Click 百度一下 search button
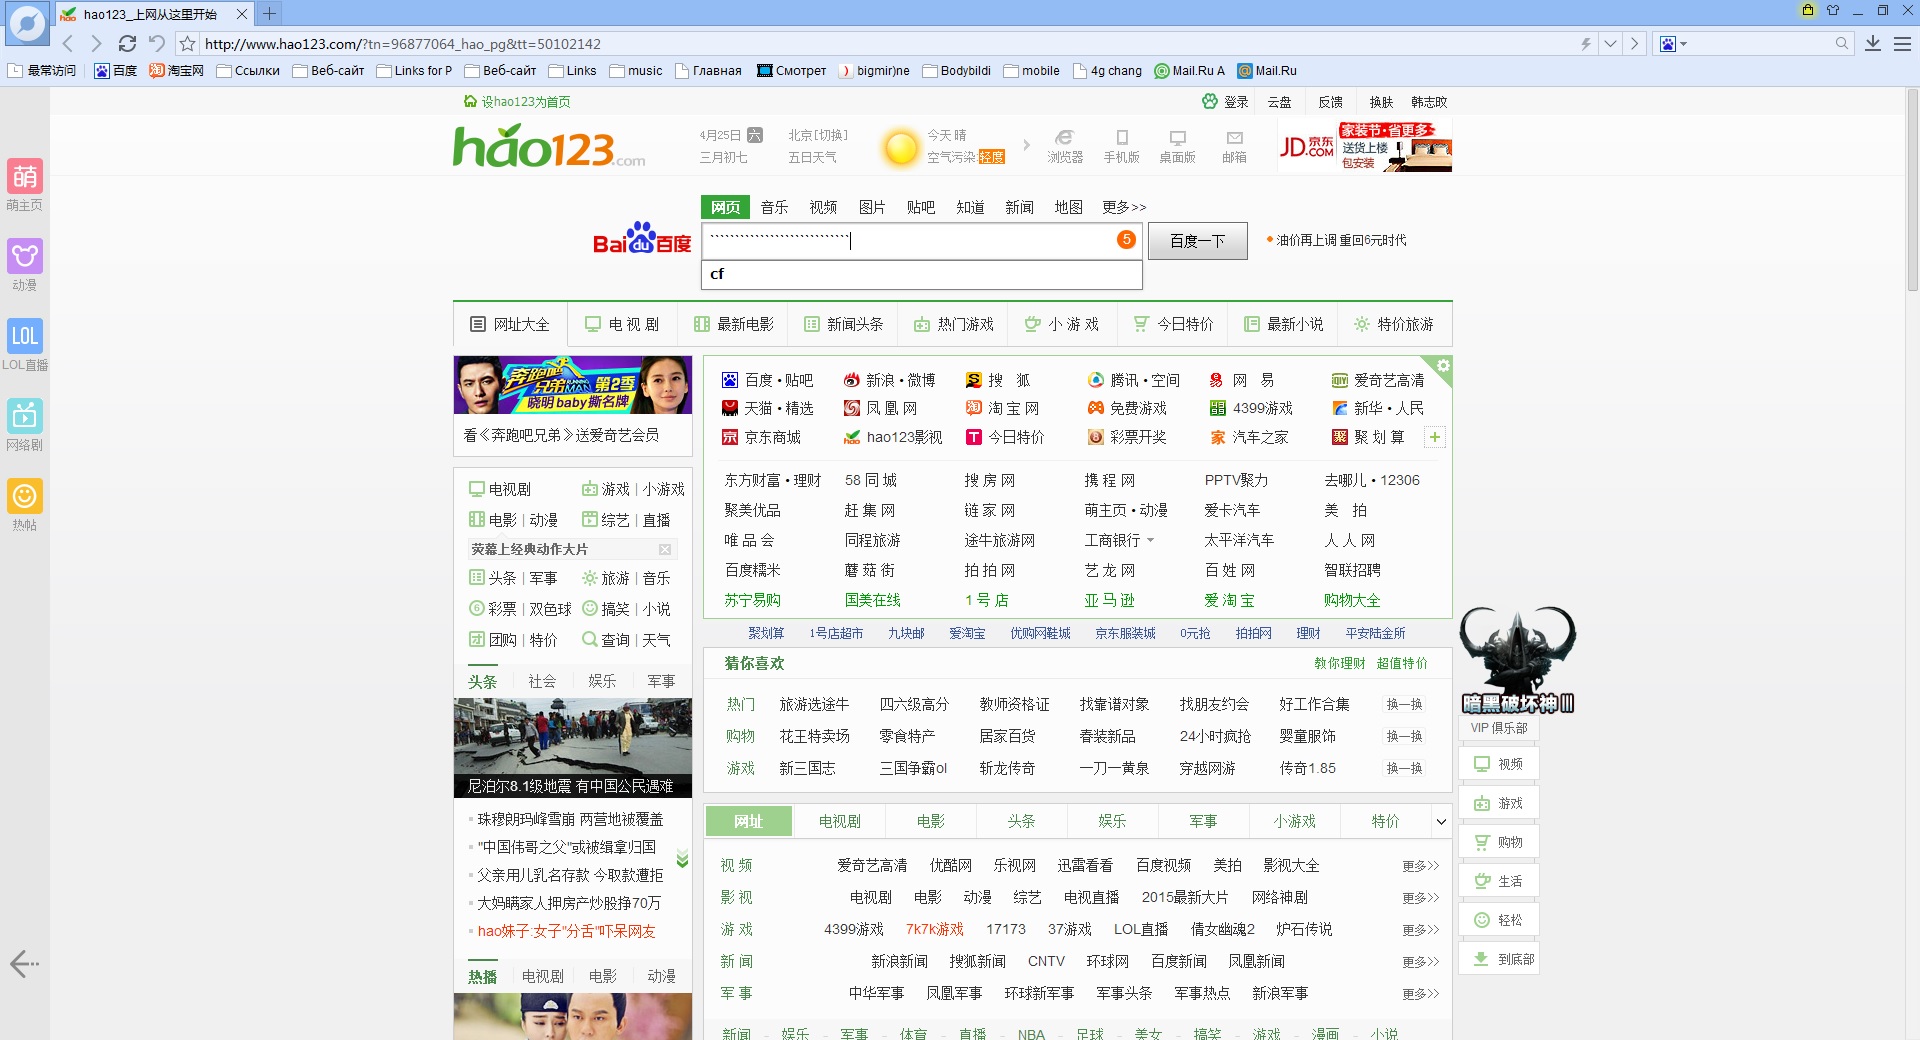 click(1197, 241)
